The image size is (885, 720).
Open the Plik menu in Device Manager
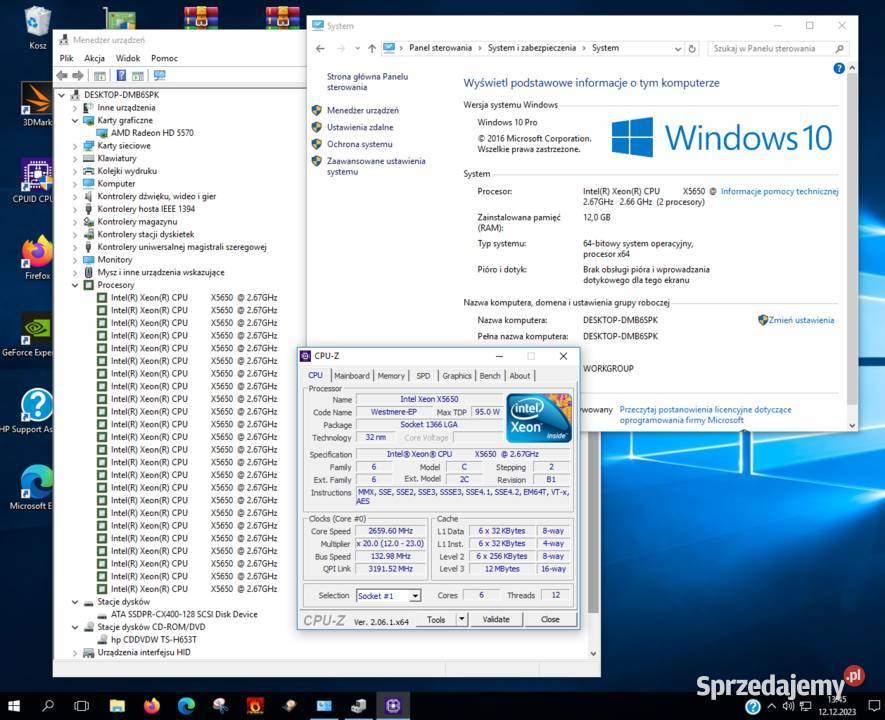tap(67, 58)
